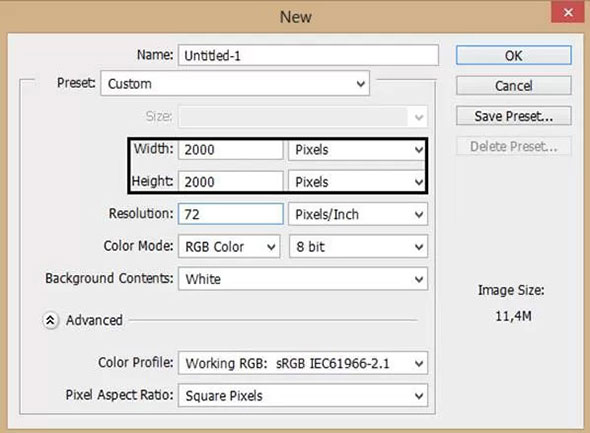Viewport: 590px width, 433px height.
Task: Click the Delete Preset... button
Action: [514, 146]
